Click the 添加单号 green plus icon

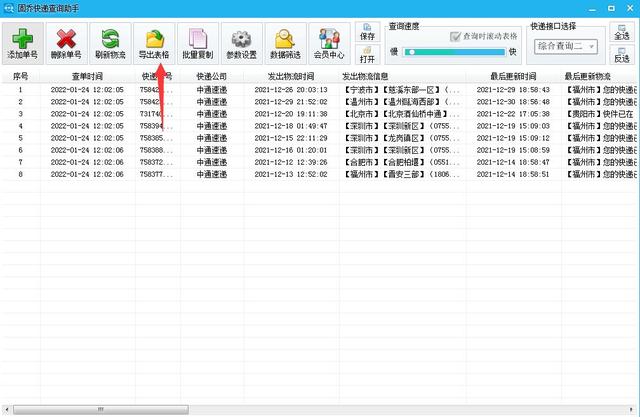click(21, 40)
